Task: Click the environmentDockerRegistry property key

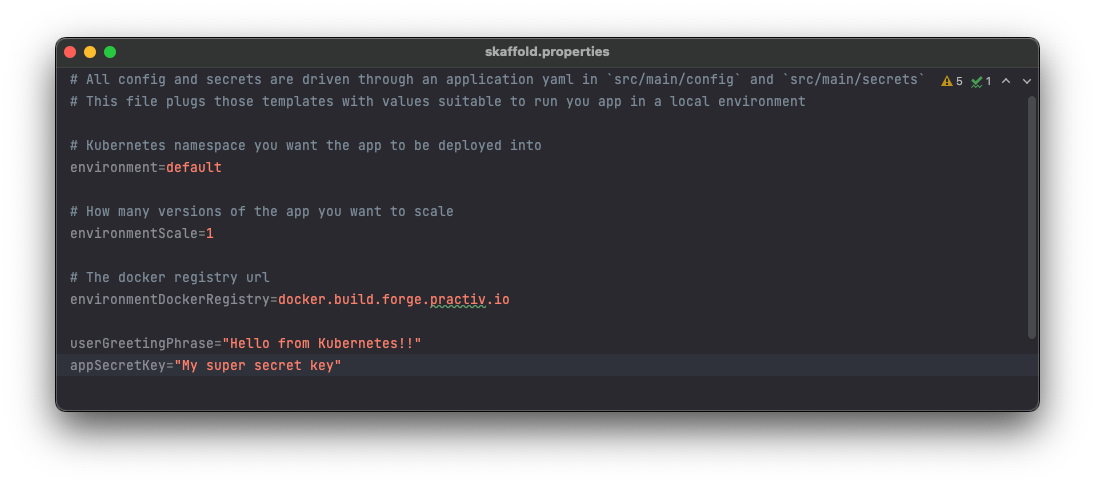Action: pos(169,299)
